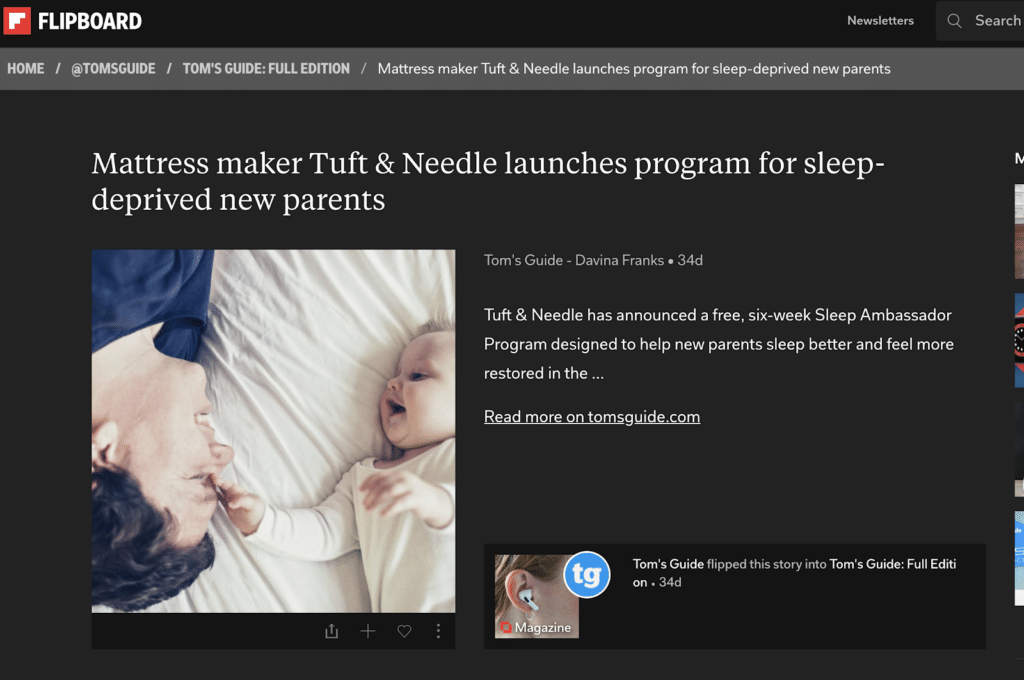Flip the story with the plus icon
The height and width of the screenshot is (680, 1024).
368,631
